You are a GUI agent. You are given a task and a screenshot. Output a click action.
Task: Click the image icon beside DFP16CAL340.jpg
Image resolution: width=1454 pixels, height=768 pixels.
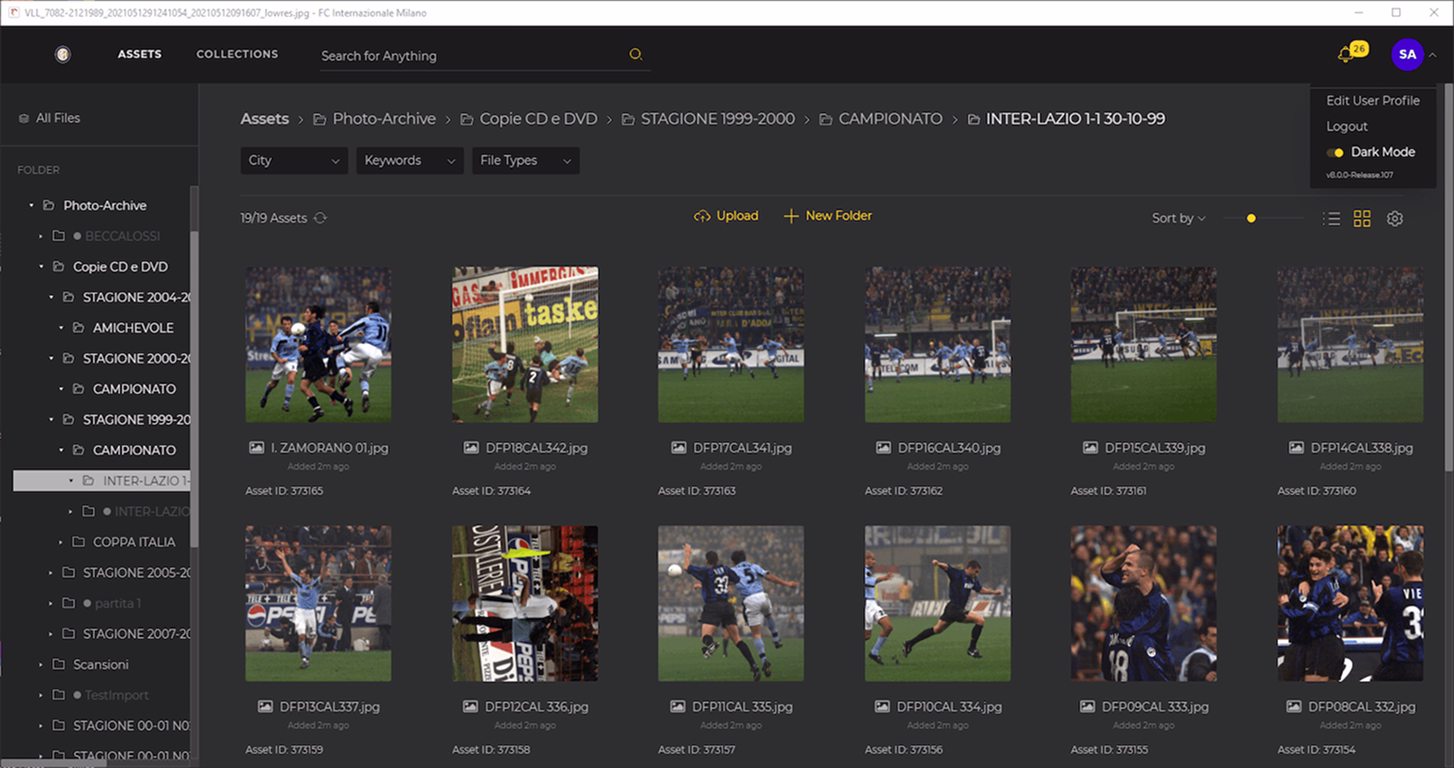pos(883,448)
